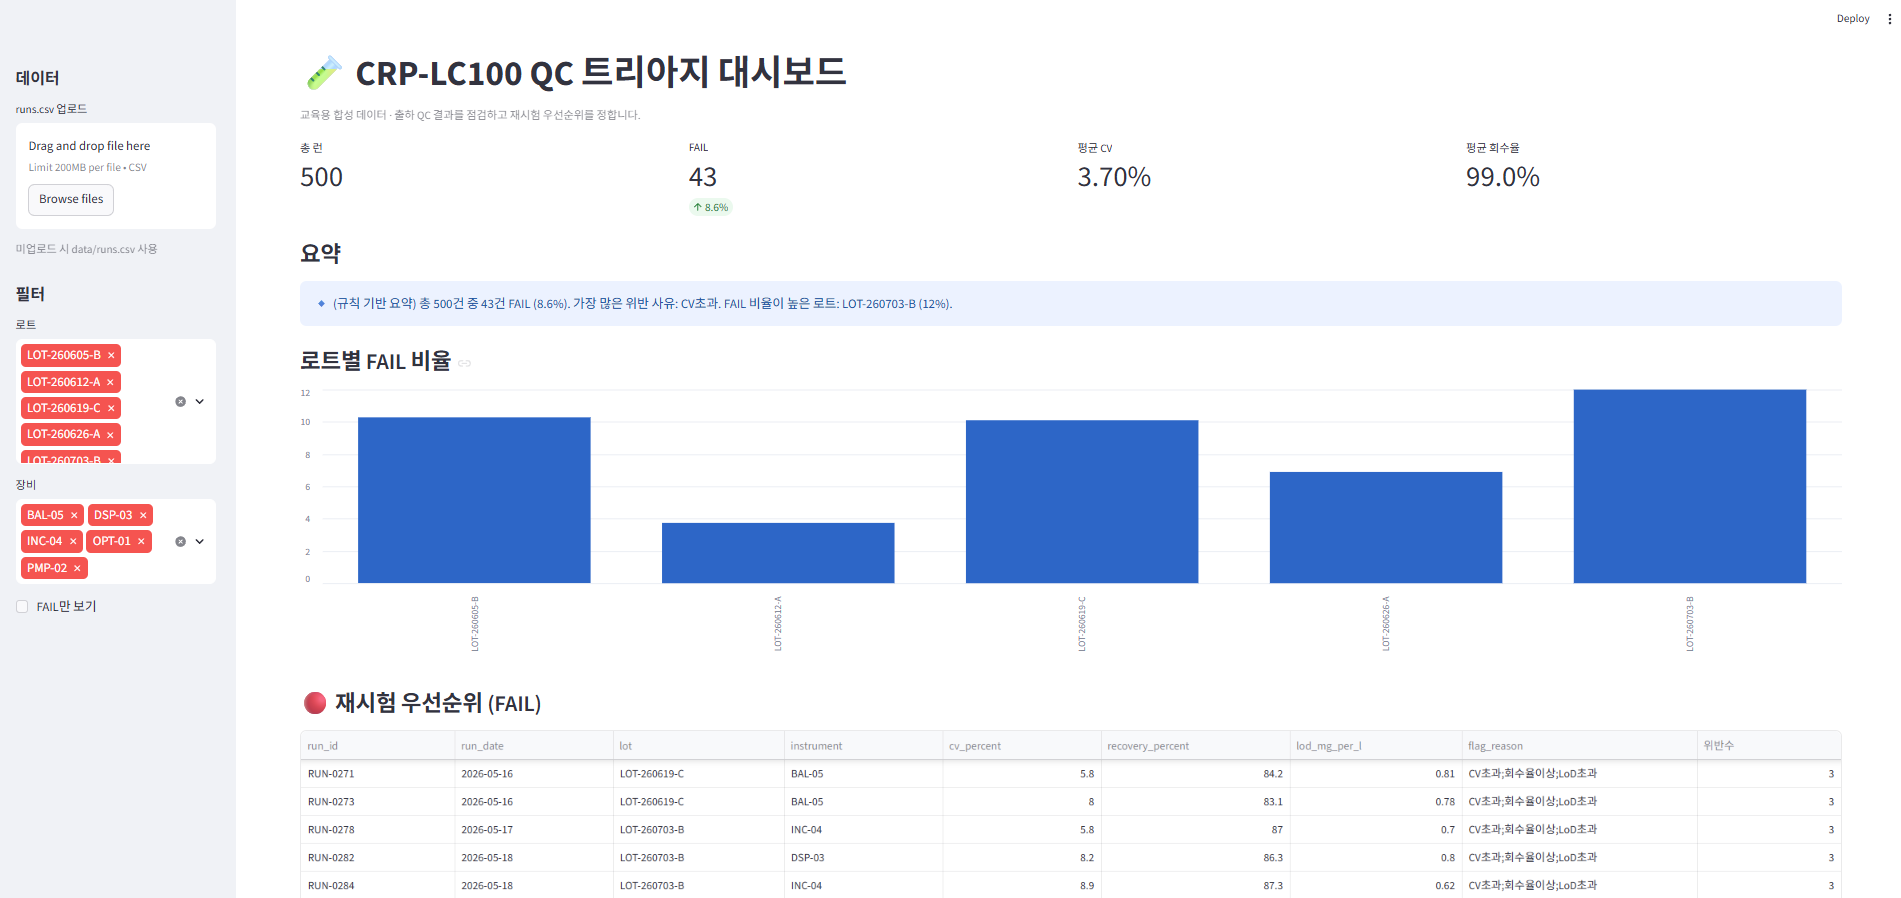Select the RUN-0284 cell
1901x898 pixels.
click(x=377, y=886)
